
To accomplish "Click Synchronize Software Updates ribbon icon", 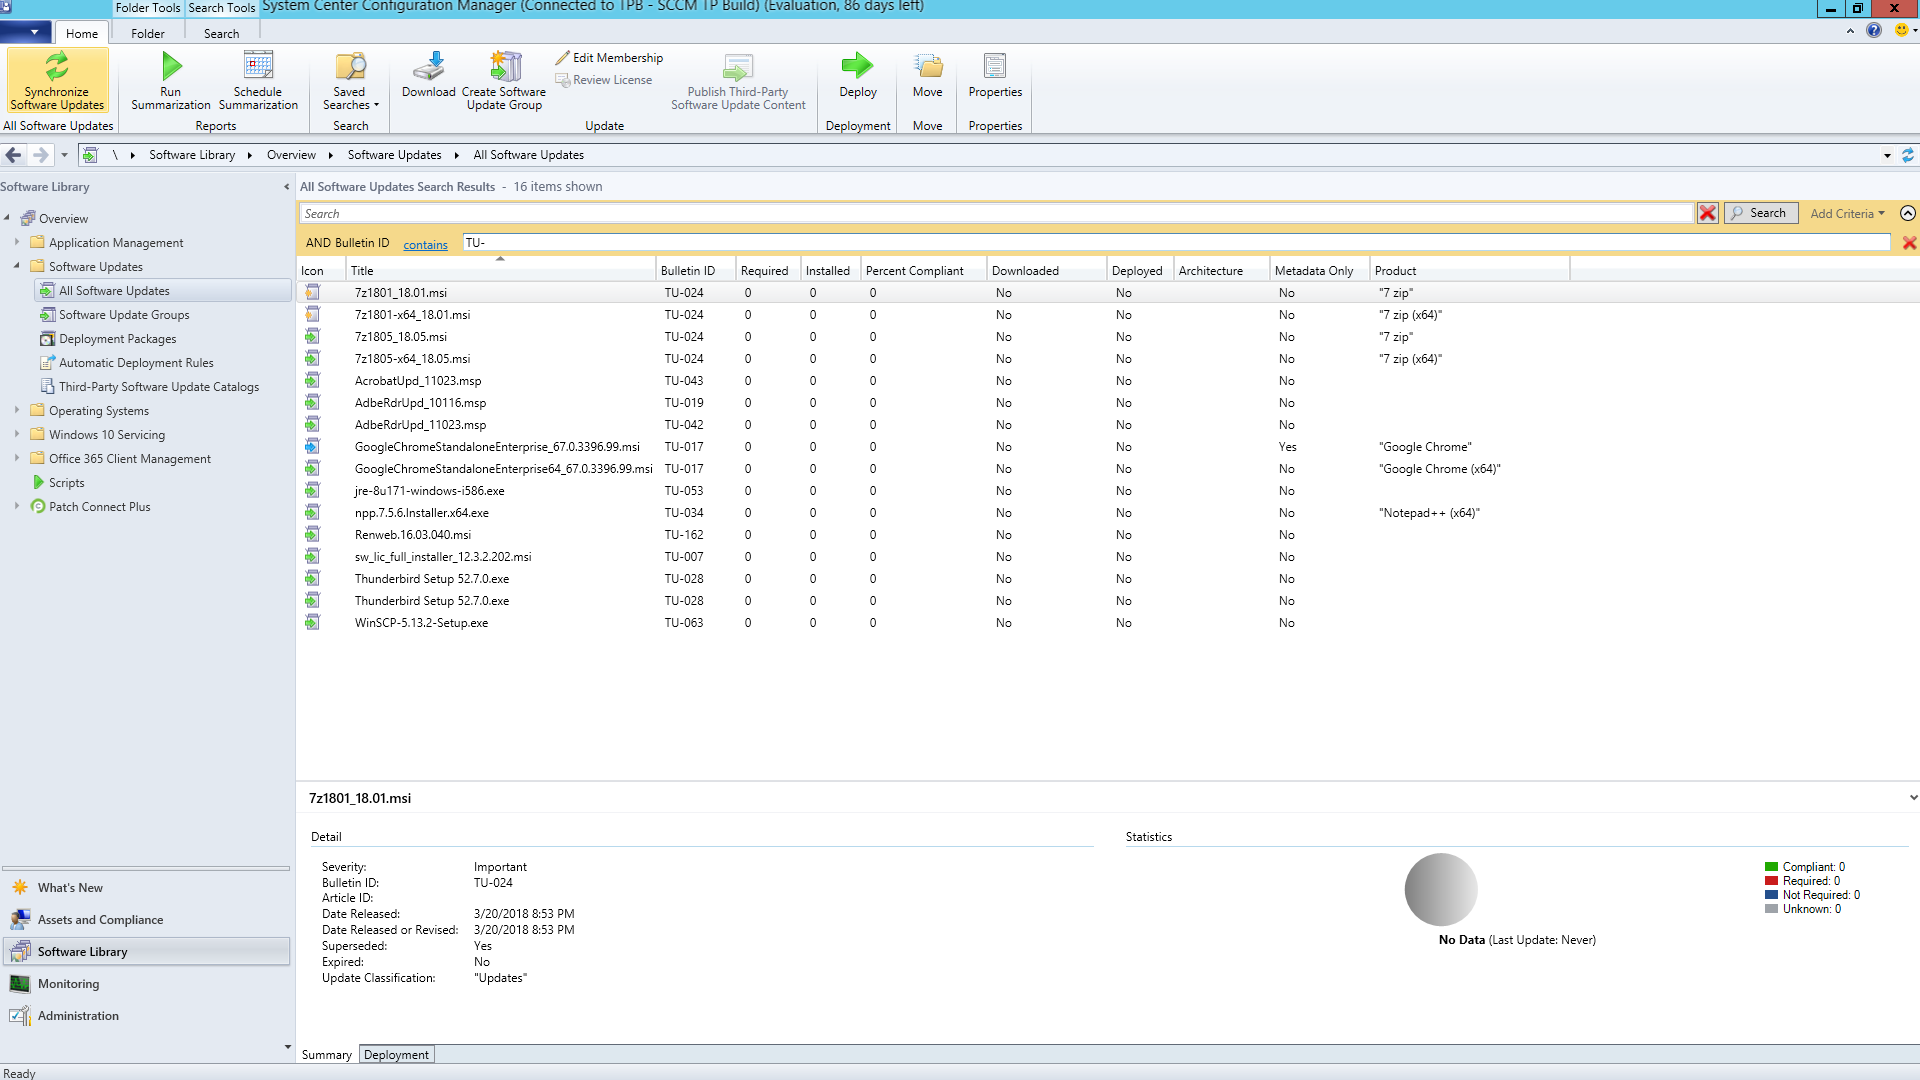I will click(57, 67).
